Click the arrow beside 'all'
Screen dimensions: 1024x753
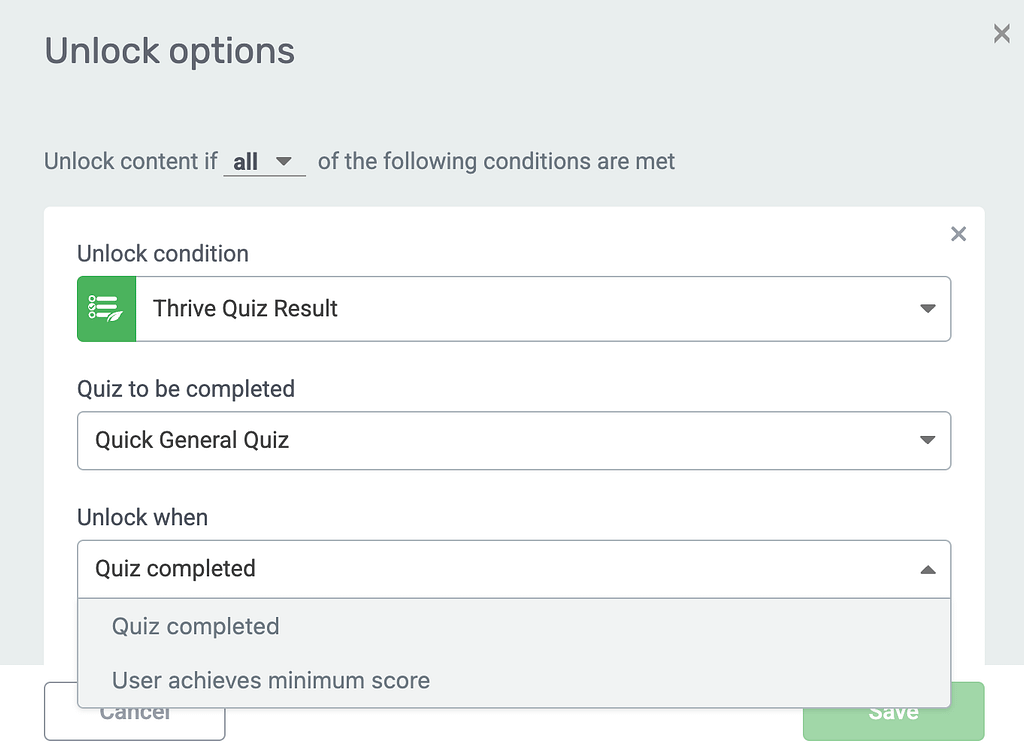[283, 161]
